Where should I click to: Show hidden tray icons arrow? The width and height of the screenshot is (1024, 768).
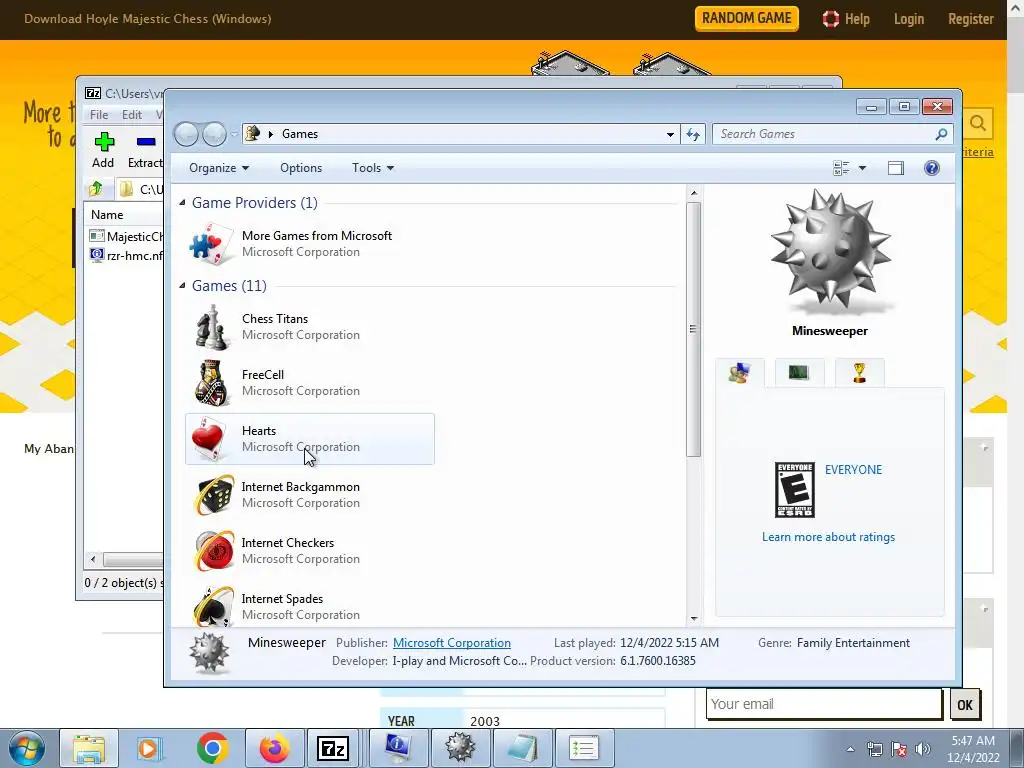click(x=850, y=749)
